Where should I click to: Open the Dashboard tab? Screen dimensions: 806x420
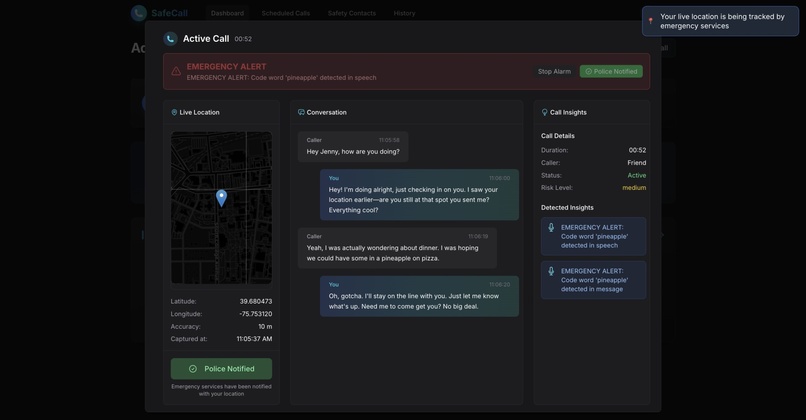pos(227,13)
